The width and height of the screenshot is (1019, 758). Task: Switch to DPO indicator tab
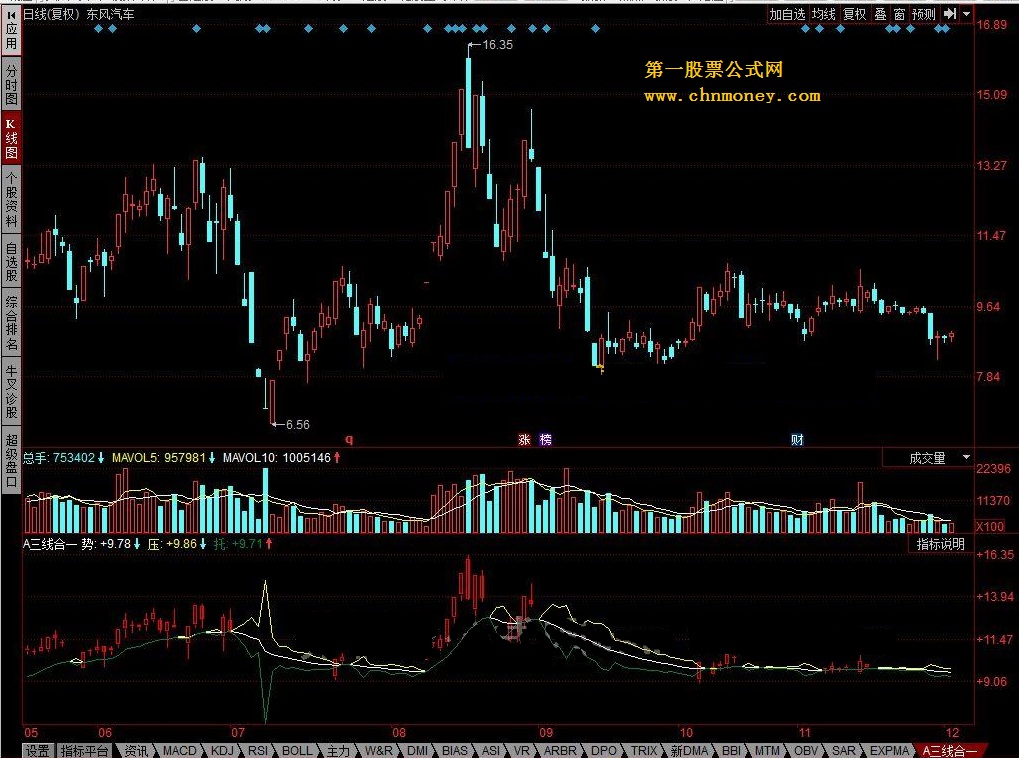(x=604, y=751)
